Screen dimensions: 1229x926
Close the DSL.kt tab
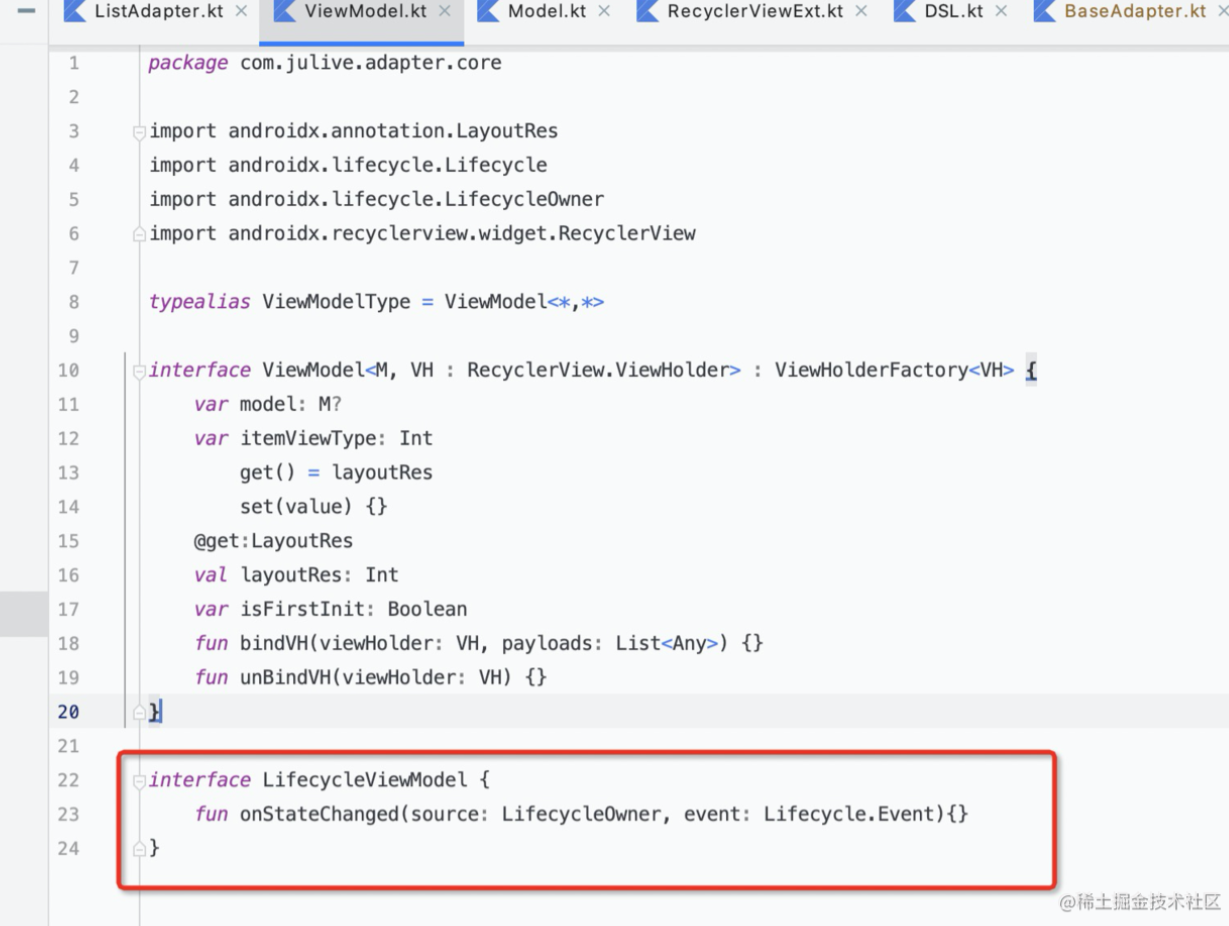999,12
